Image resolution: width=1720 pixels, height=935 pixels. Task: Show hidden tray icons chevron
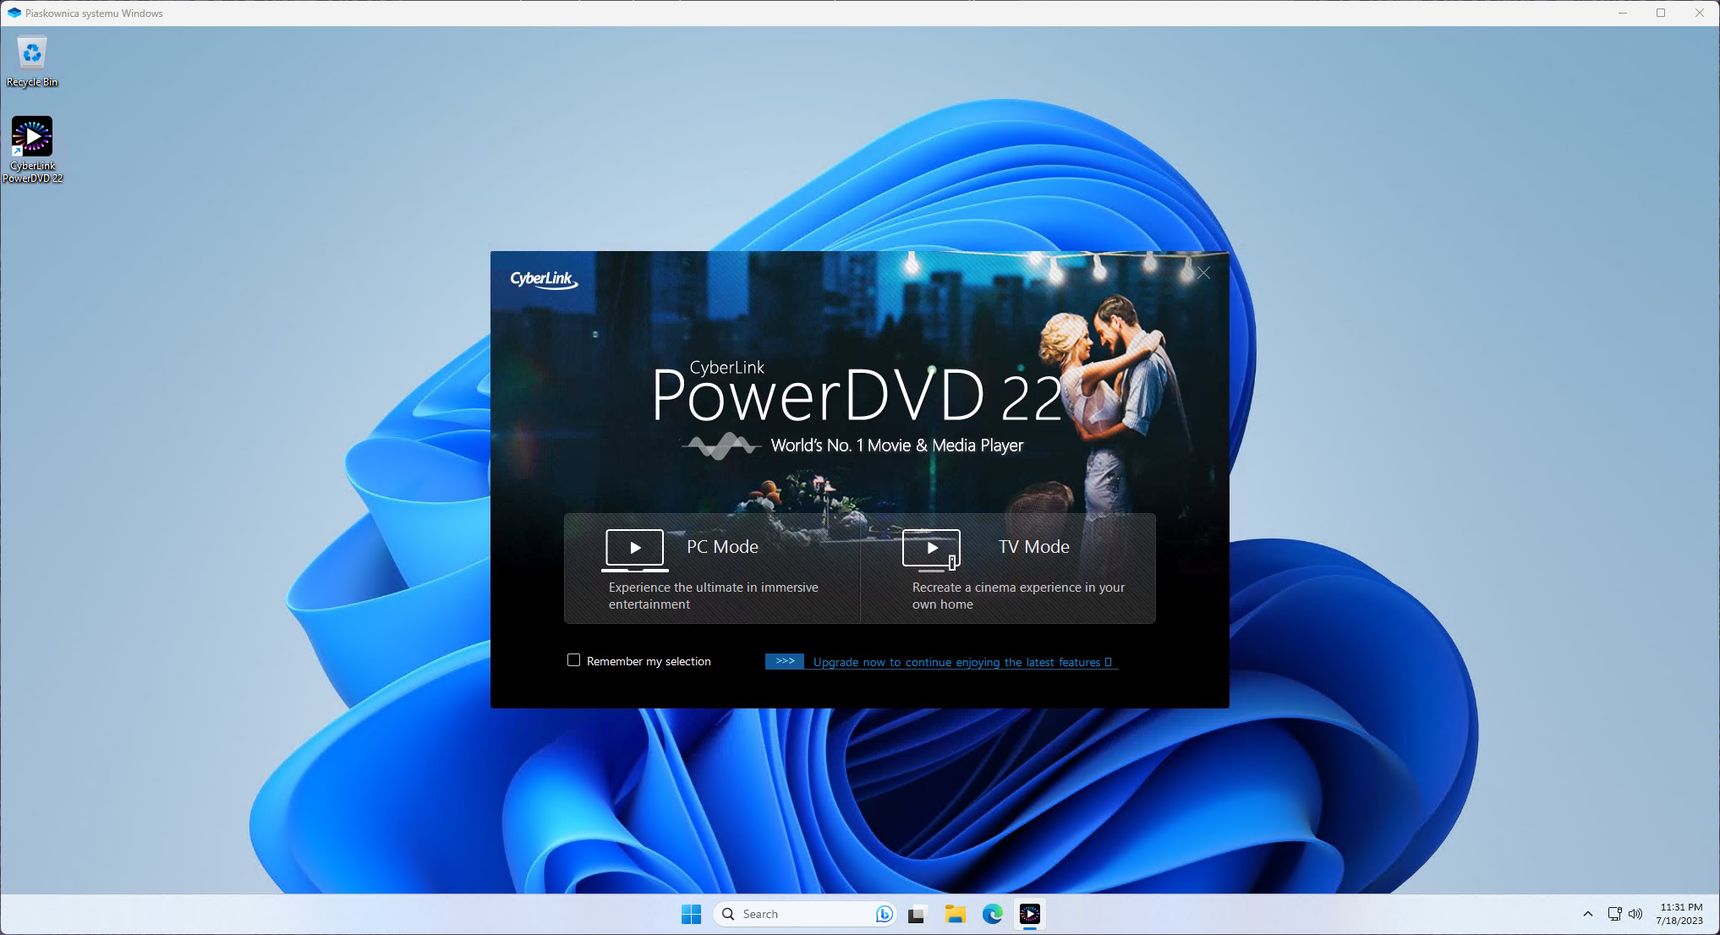pos(1588,914)
